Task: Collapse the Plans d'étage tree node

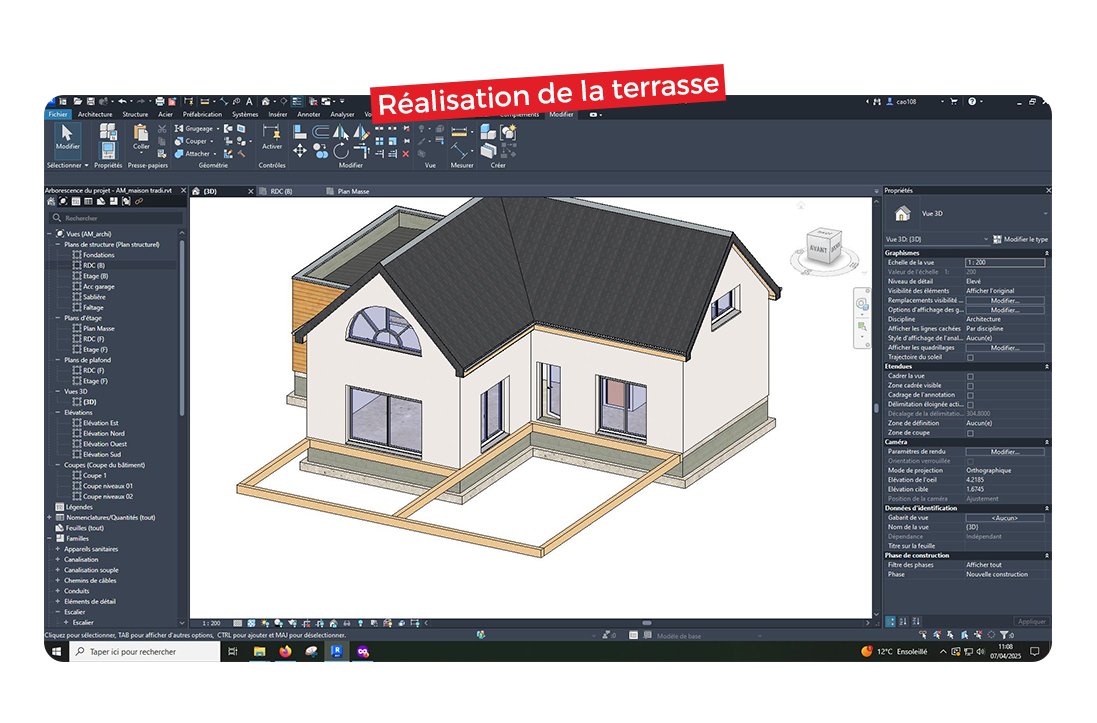Action: click(x=58, y=318)
